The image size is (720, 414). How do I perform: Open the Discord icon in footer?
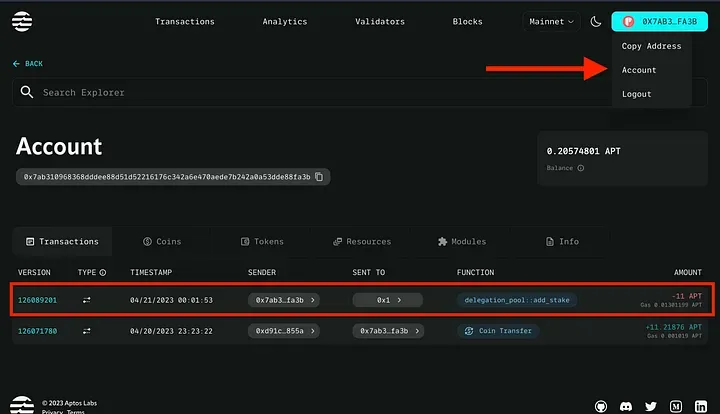click(x=626, y=406)
